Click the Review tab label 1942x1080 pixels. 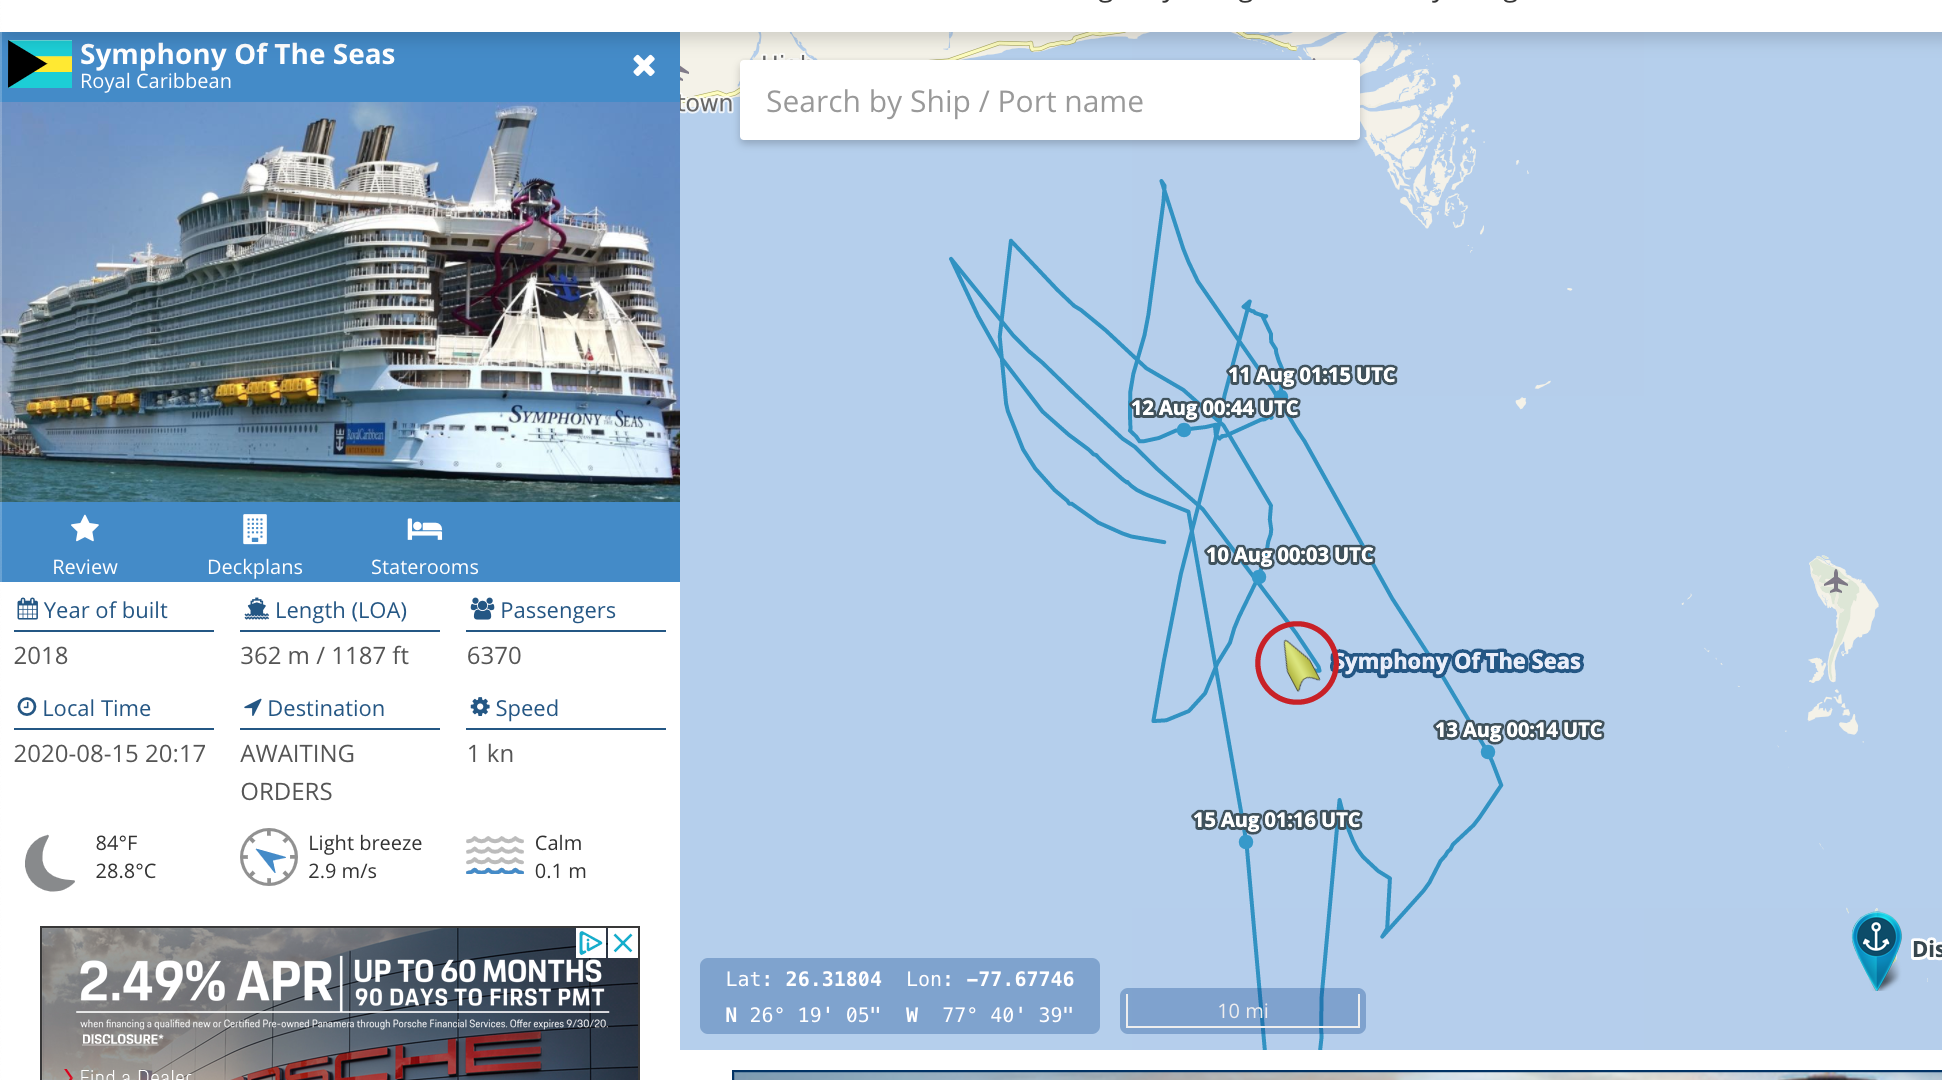point(85,567)
